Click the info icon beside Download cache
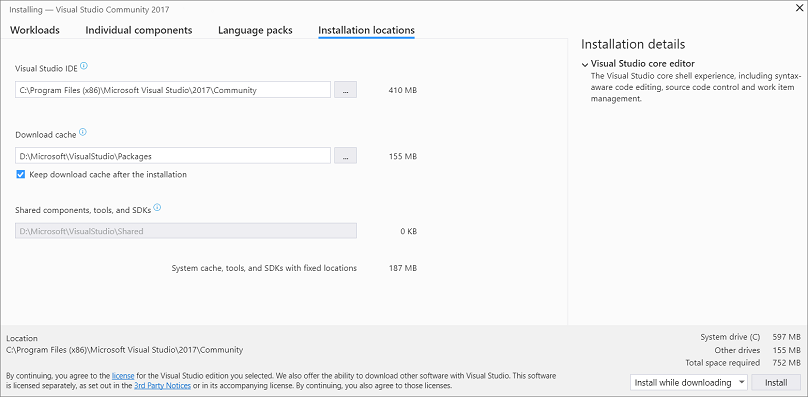Screen dimensions: 808x397 pyautogui.click(x=83, y=133)
